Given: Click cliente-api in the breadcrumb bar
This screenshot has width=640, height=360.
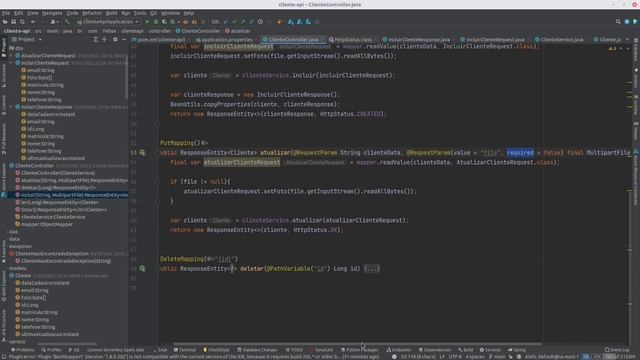Looking at the screenshot, I should tap(17, 31).
